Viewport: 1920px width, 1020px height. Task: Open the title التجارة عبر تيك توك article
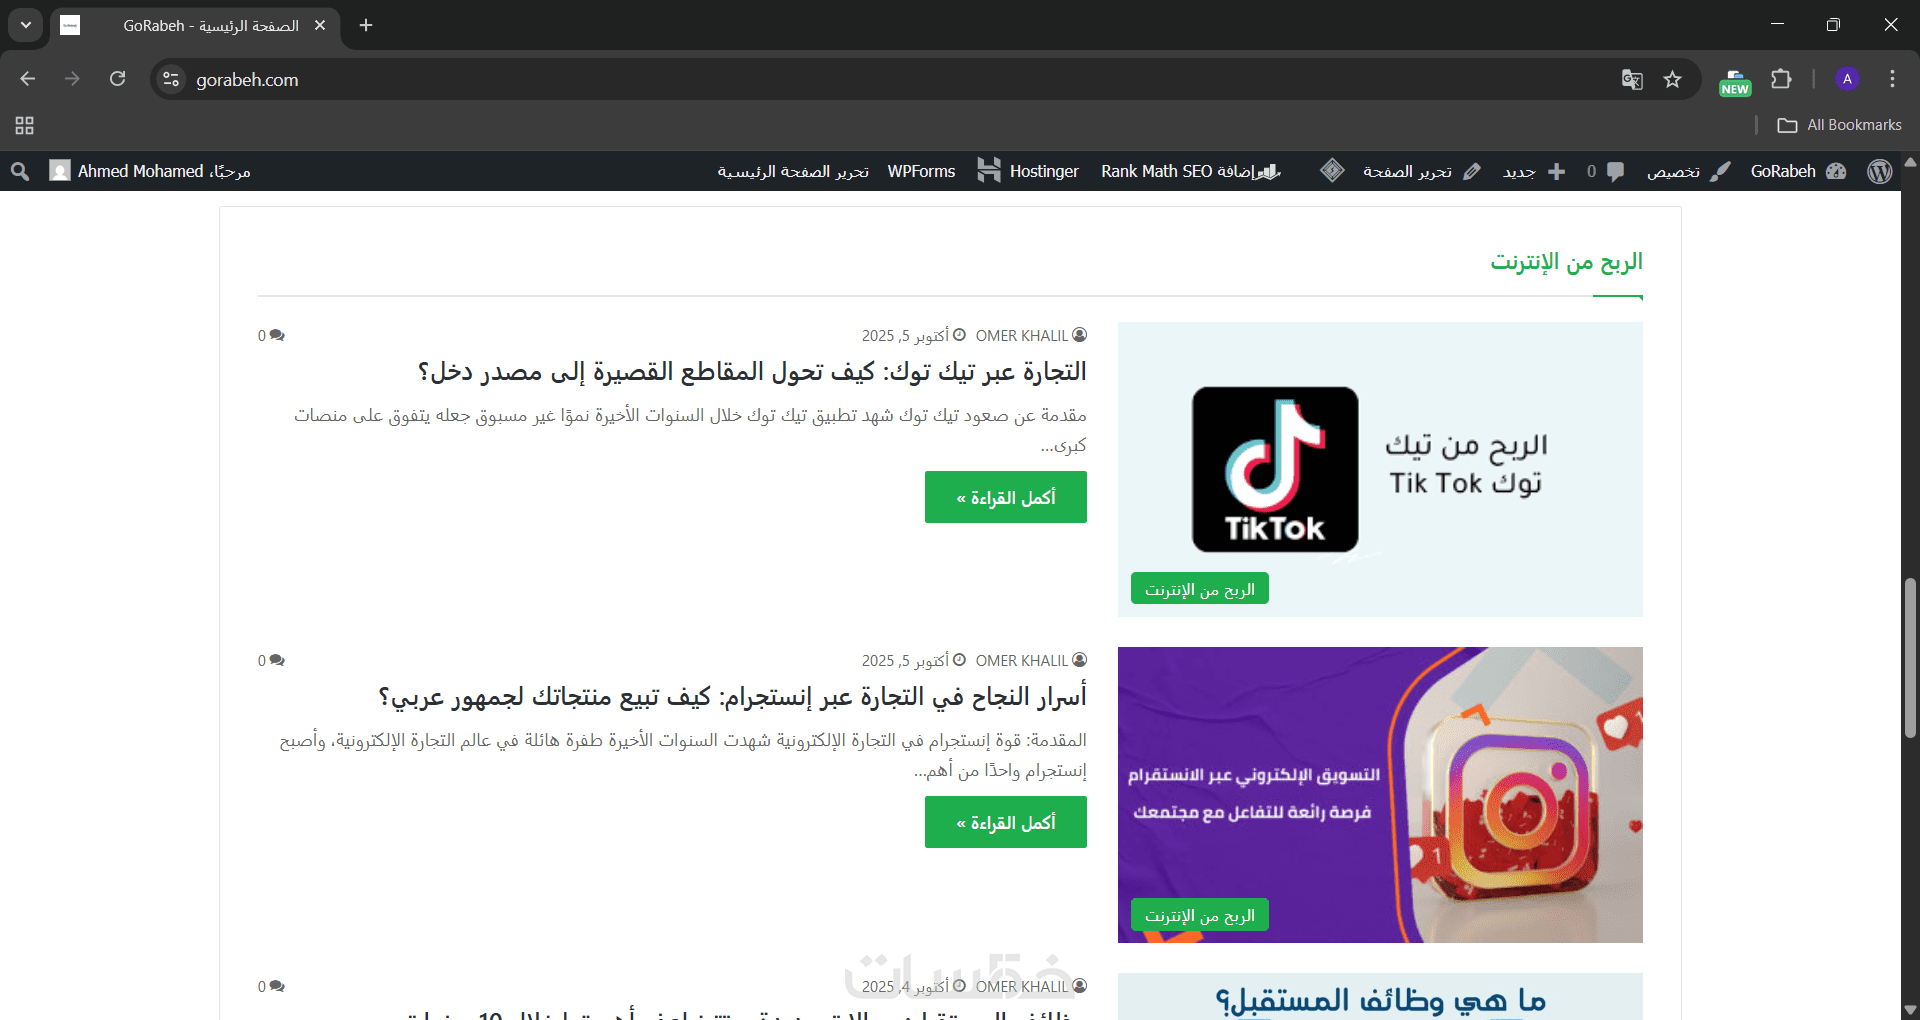pos(752,372)
